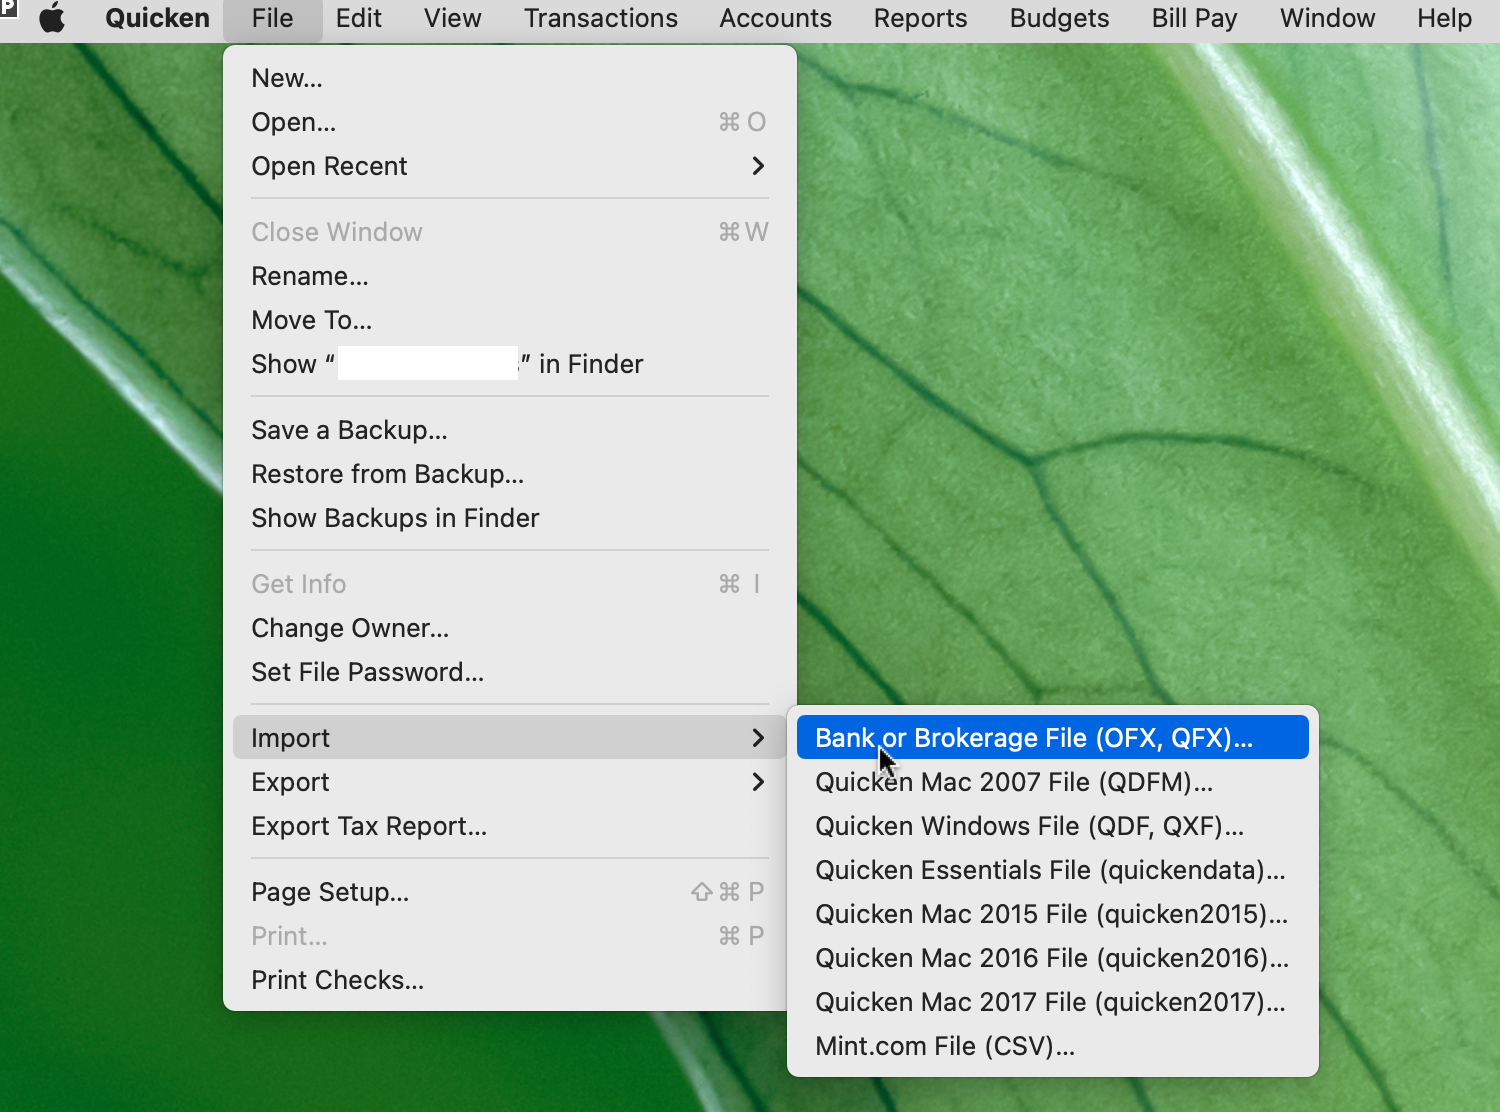Open the Apple menu
This screenshot has width=1500, height=1112.
click(51, 18)
